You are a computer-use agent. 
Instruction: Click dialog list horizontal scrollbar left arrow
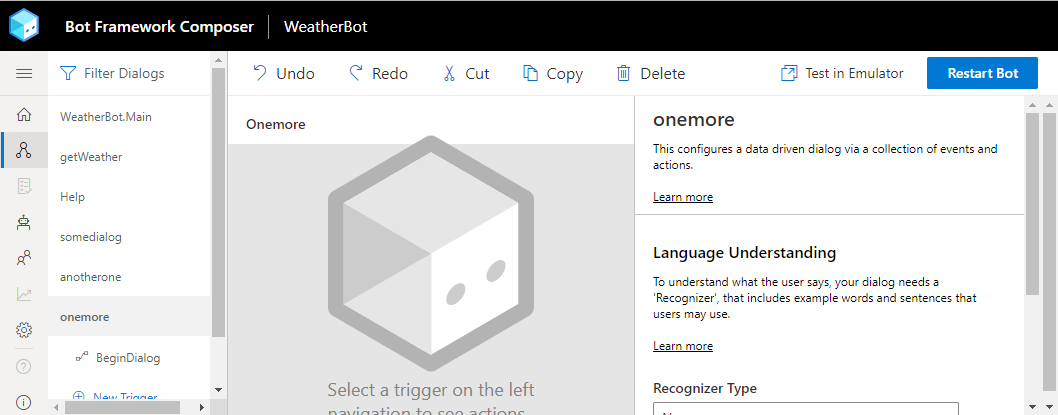(55, 408)
